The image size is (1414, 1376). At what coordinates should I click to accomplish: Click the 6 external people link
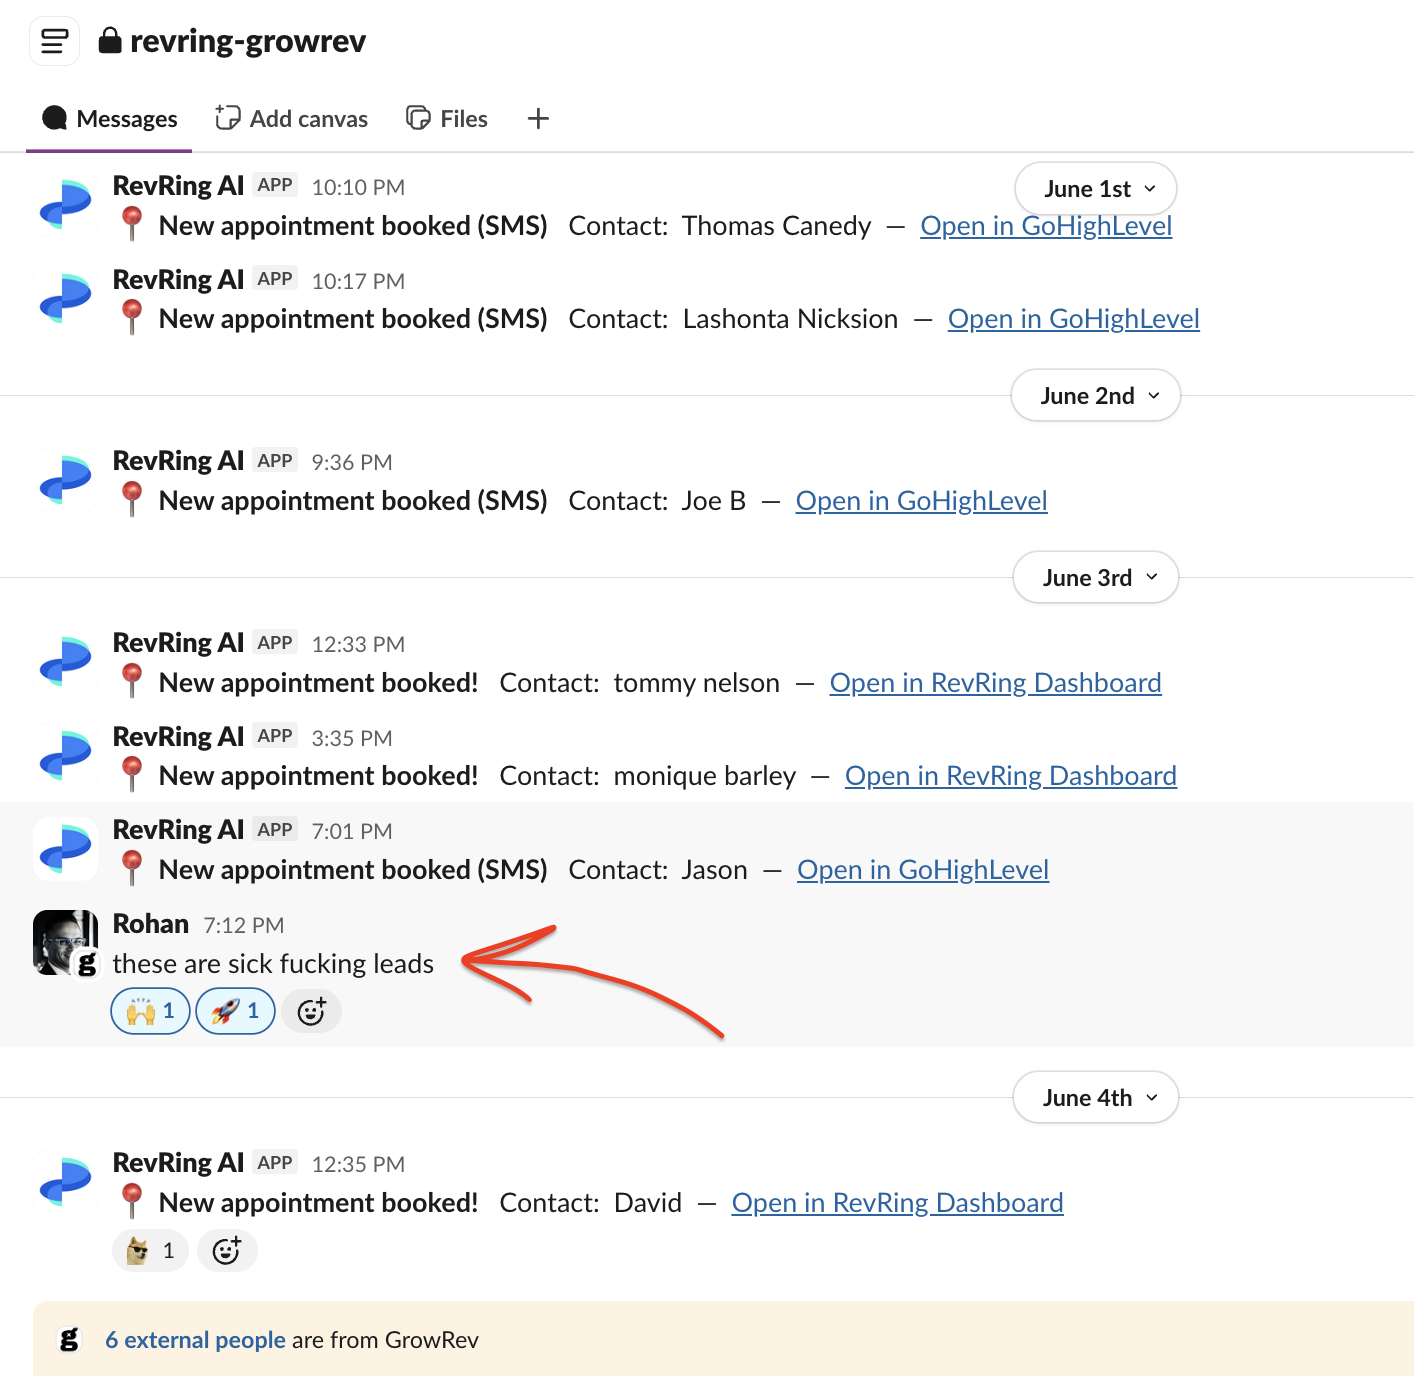(195, 1339)
